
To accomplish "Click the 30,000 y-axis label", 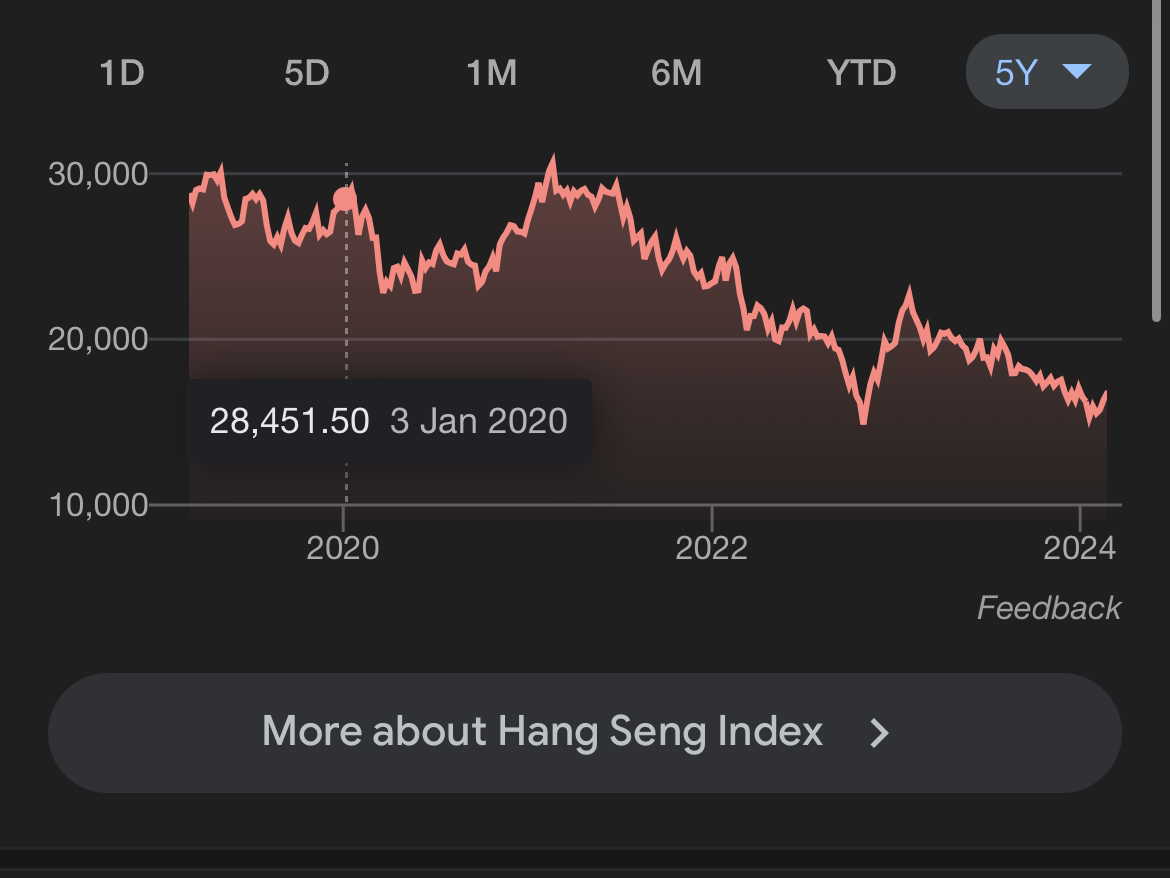I will [98, 175].
